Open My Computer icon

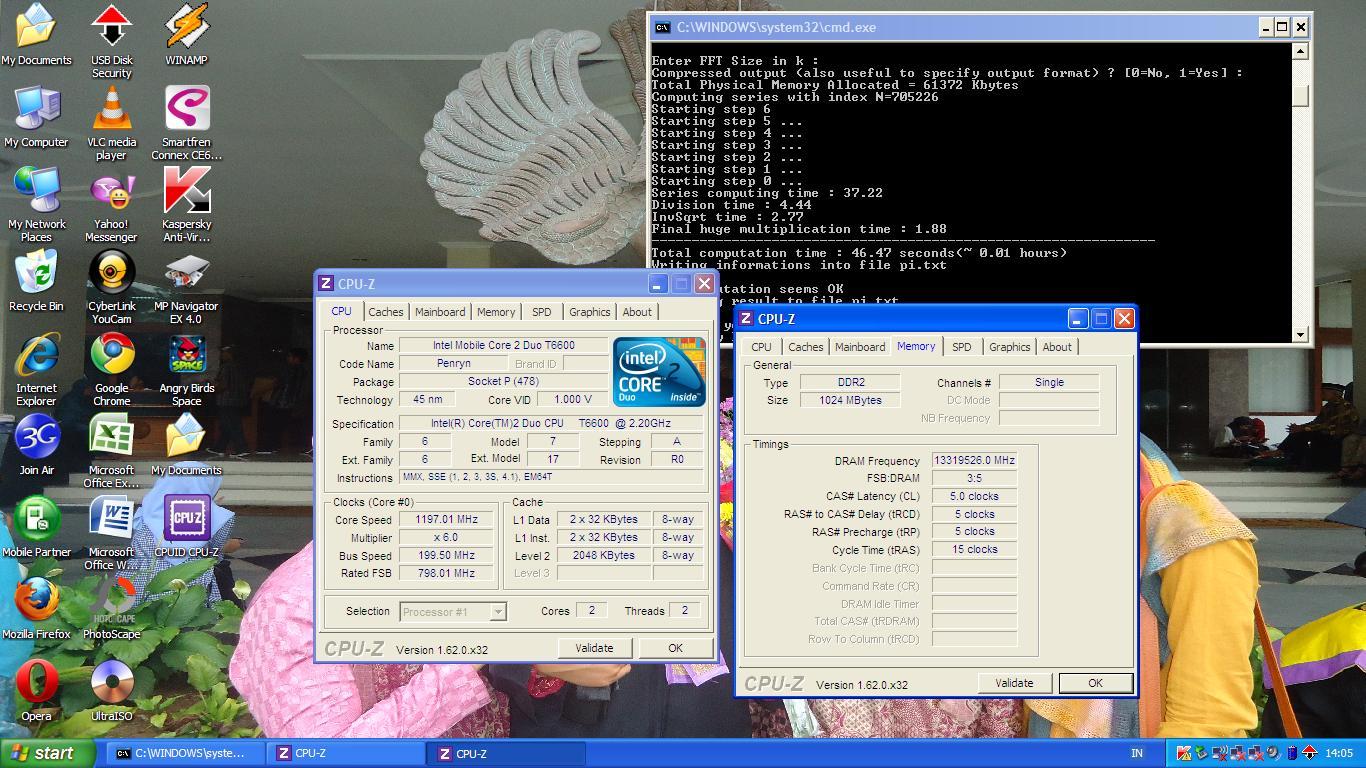click(36, 116)
